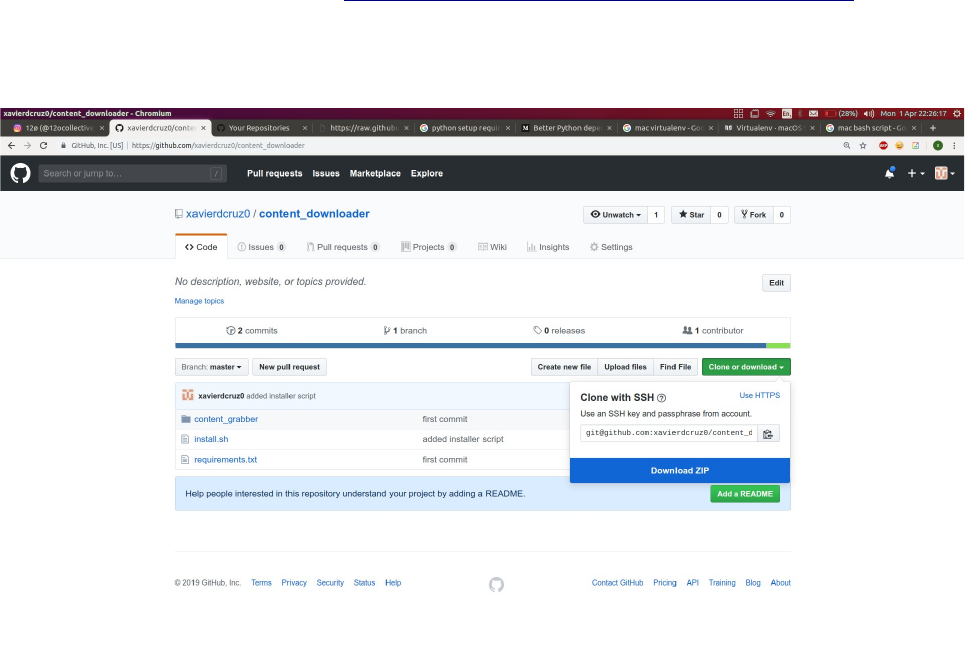Click the GitHub octocat logo in the header
The image size is (965, 650).
(x=20, y=174)
